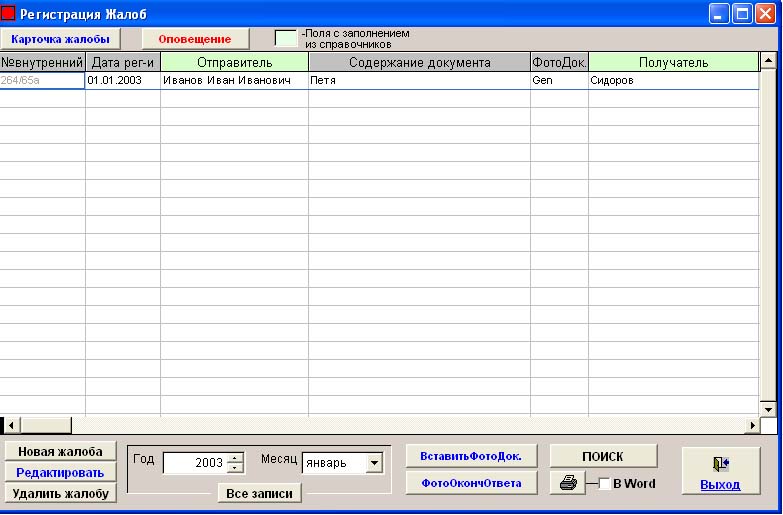Click the Получатель column header
The image size is (783, 515).
[x=673, y=62]
